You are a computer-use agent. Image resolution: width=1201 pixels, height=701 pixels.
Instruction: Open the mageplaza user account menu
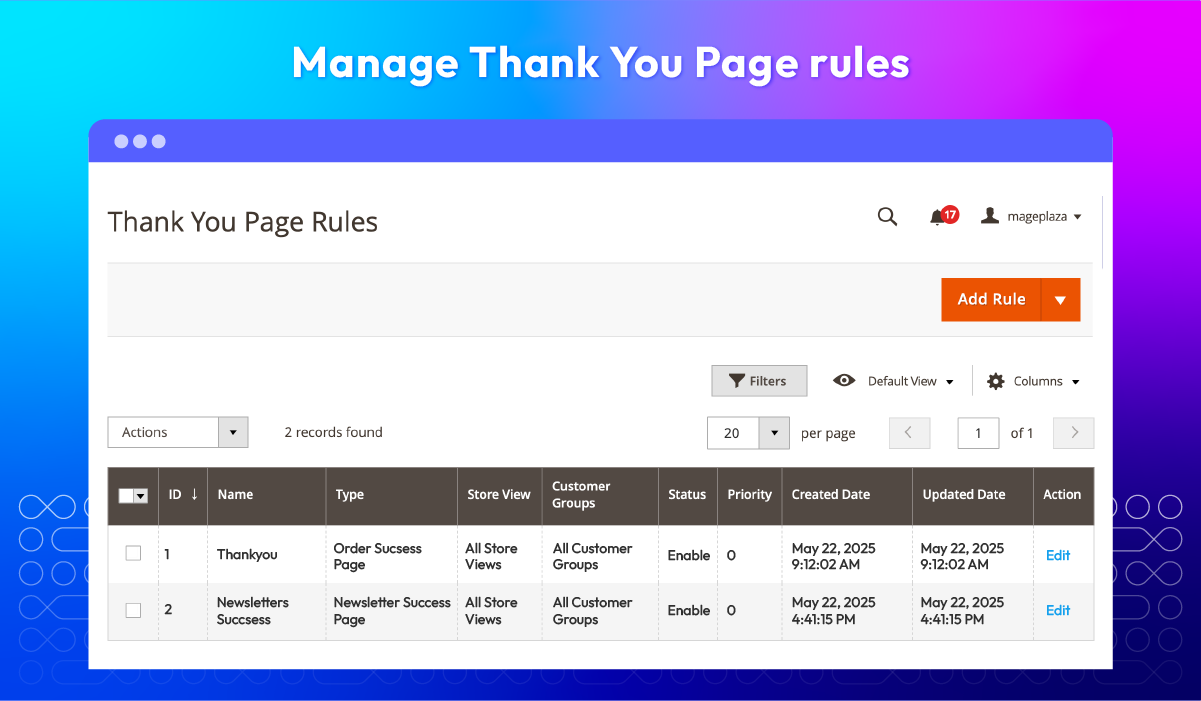1031,216
